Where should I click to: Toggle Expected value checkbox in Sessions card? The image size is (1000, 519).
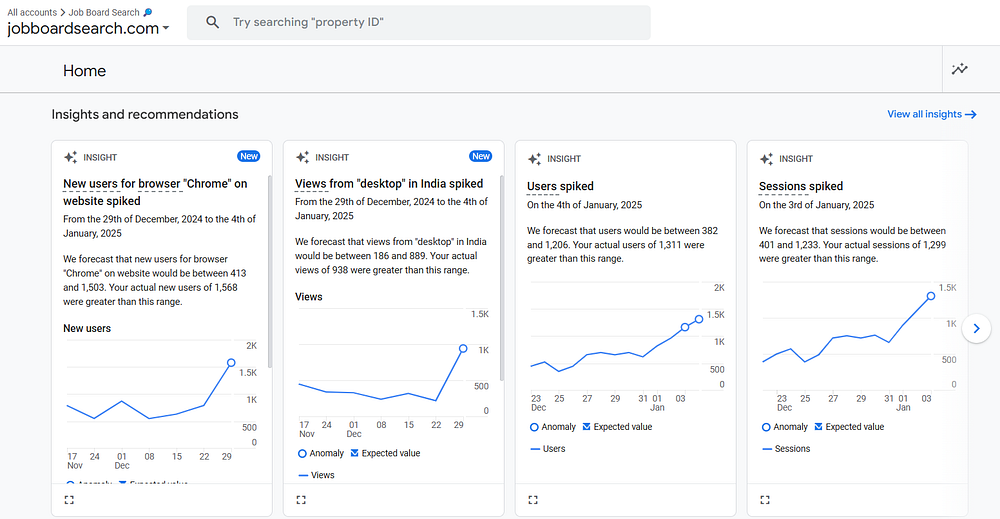(x=819, y=427)
